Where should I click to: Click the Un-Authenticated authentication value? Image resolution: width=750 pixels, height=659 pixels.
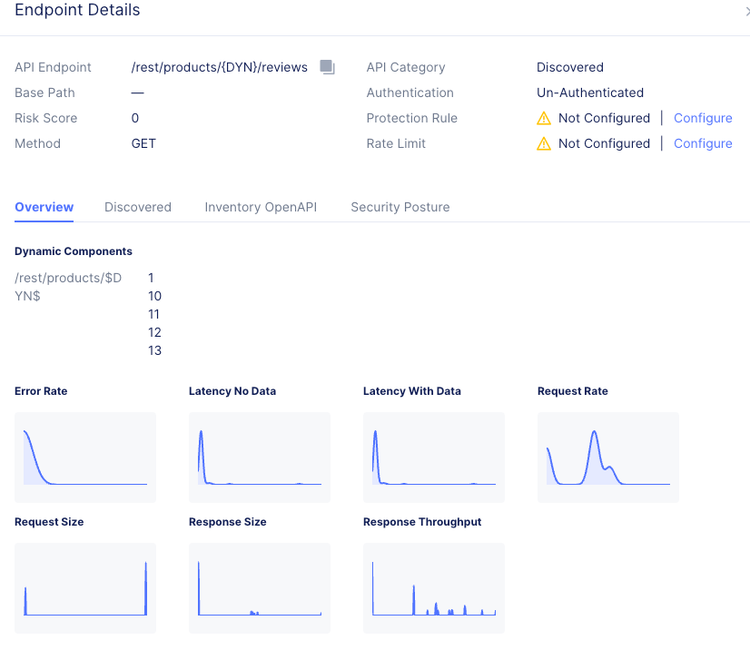(x=590, y=93)
